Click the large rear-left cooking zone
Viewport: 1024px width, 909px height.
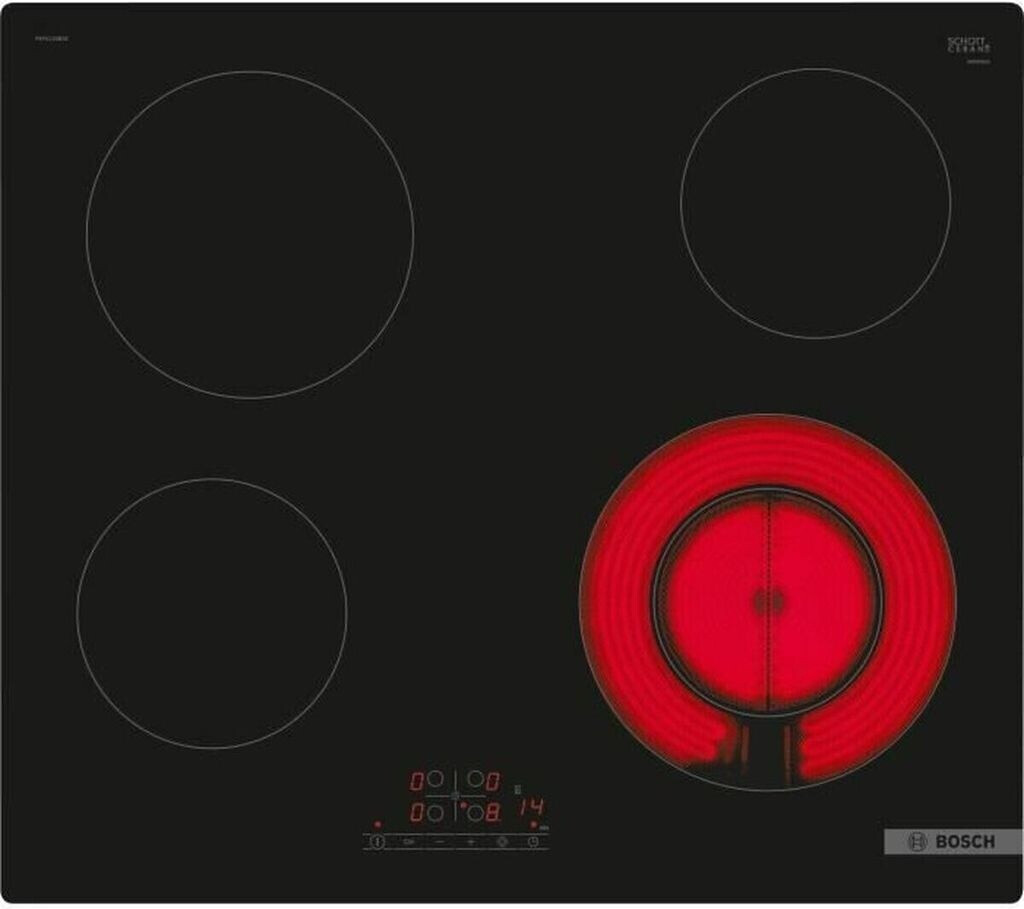250,234
